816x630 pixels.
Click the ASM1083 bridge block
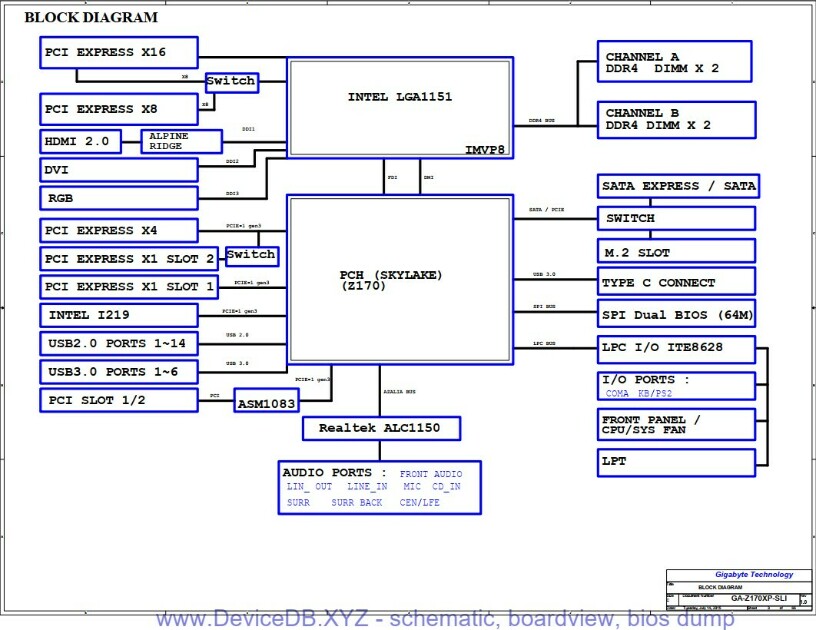(266, 400)
